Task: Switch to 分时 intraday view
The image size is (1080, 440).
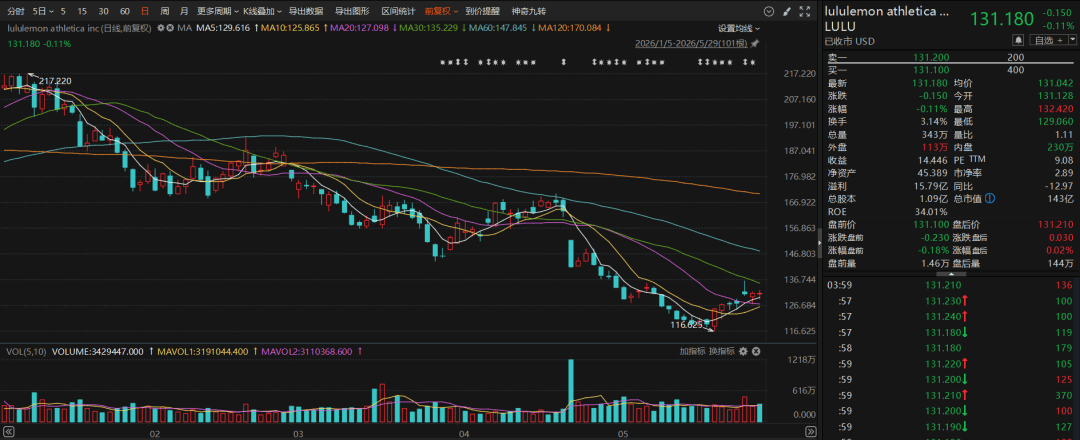Action: pyautogui.click(x=15, y=11)
